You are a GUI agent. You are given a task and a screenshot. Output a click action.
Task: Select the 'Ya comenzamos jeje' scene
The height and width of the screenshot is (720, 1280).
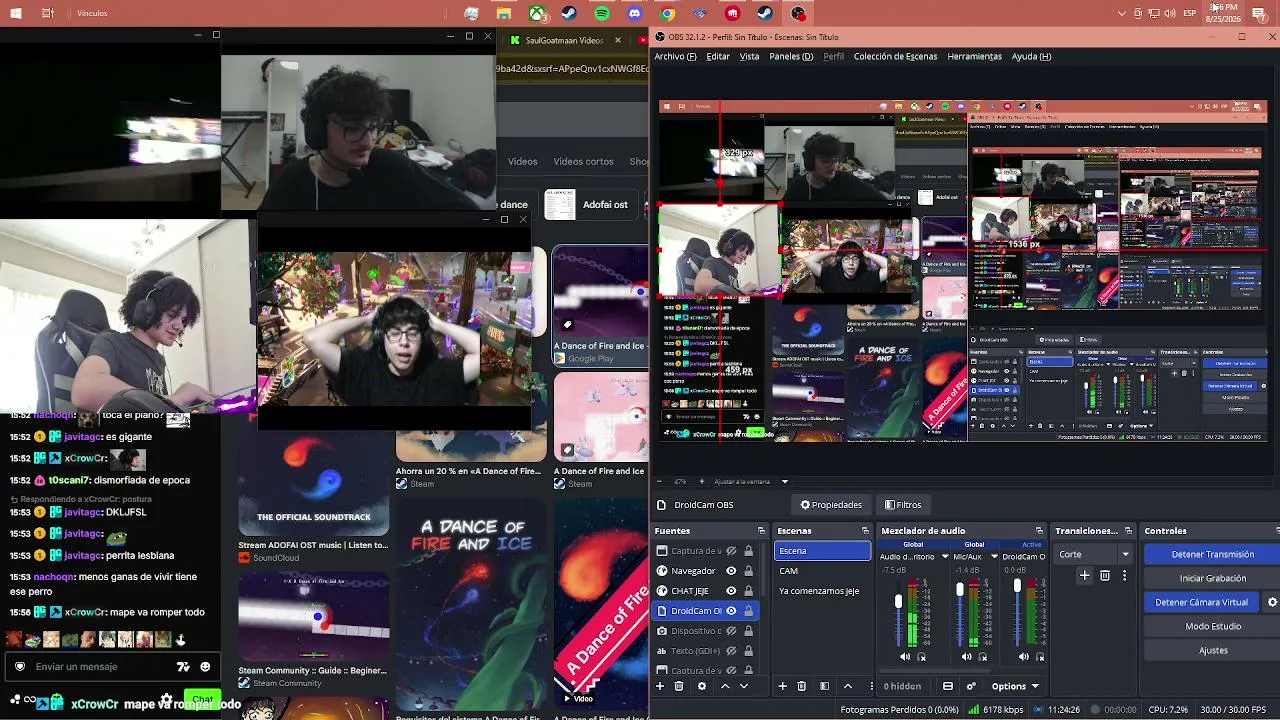tap(823, 591)
